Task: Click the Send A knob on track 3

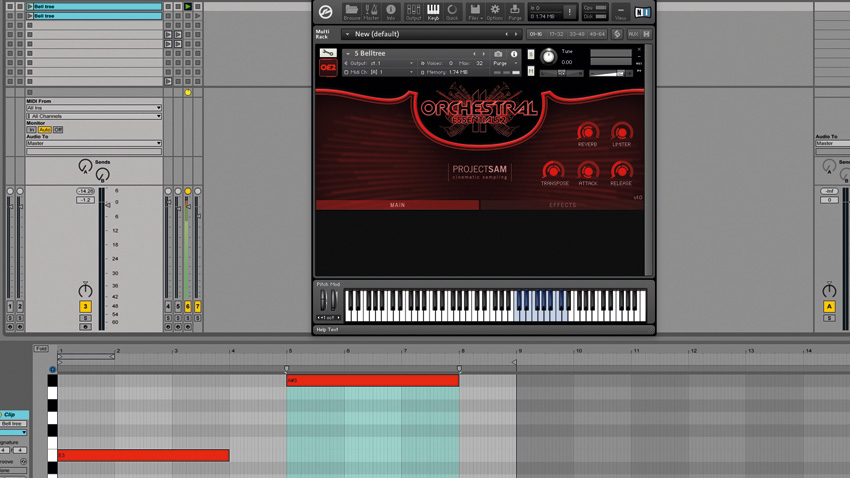Action: coord(85,166)
